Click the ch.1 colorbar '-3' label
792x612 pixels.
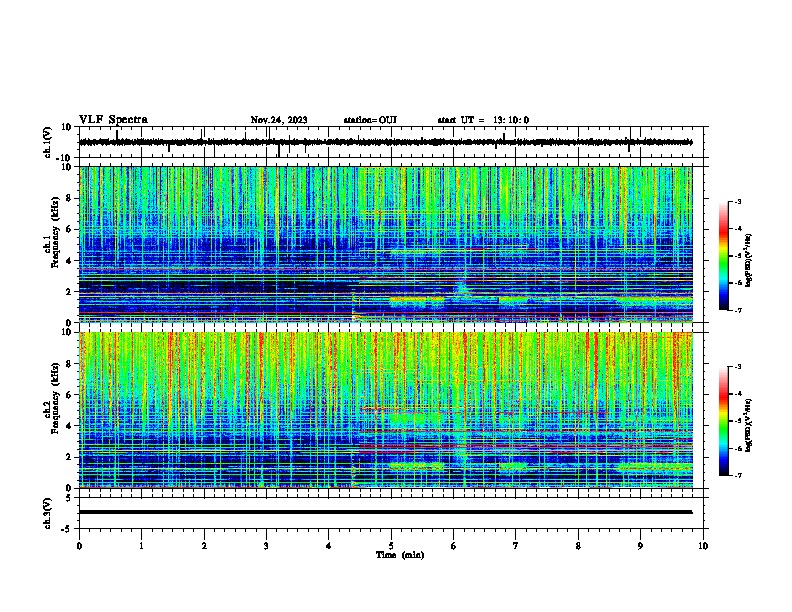[x=738, y=202]
